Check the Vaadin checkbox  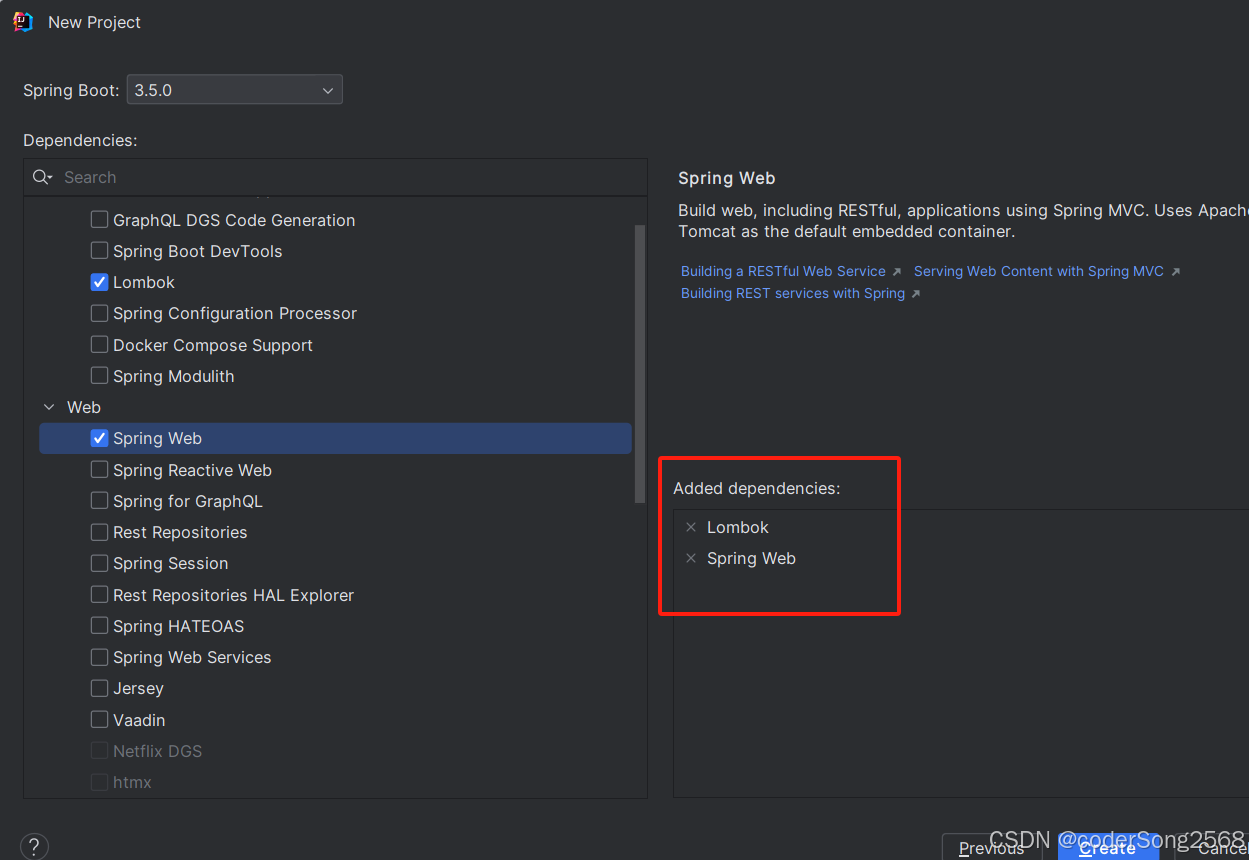[99, 720]
